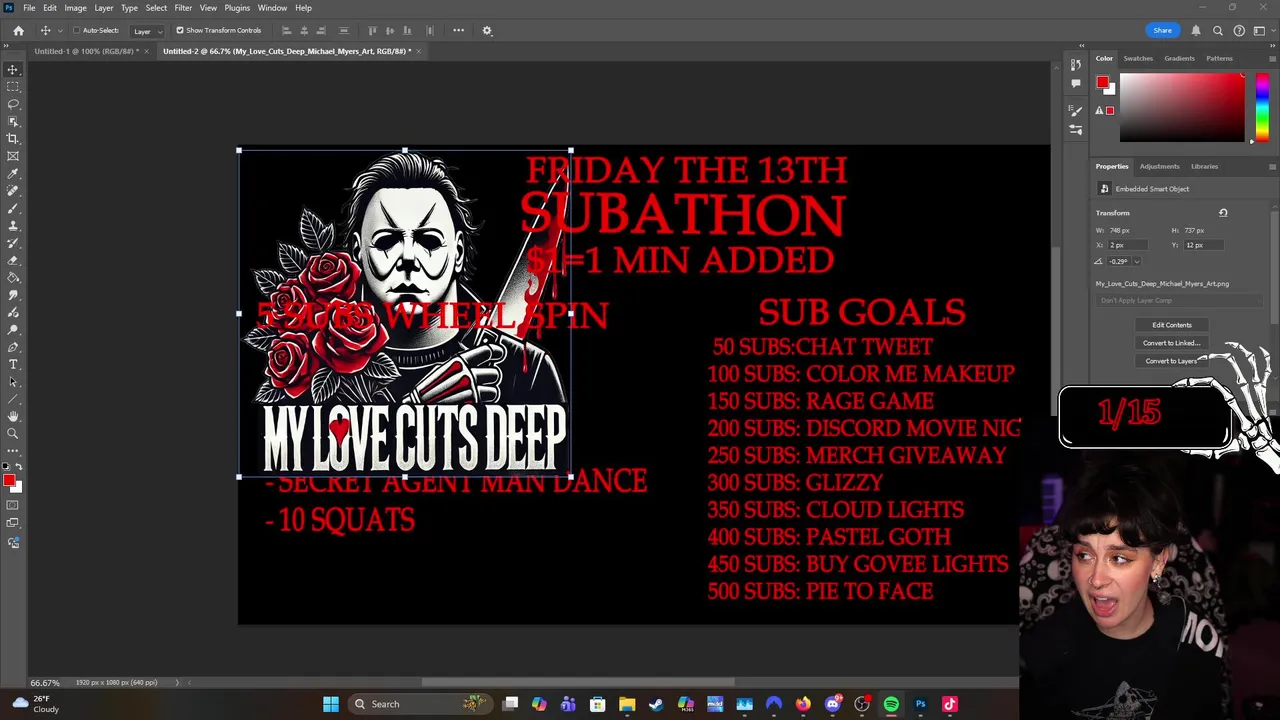1280x720 pixels.
Task: Open the Layer menu
Action: pyautogui.click(x=104, y=8)
